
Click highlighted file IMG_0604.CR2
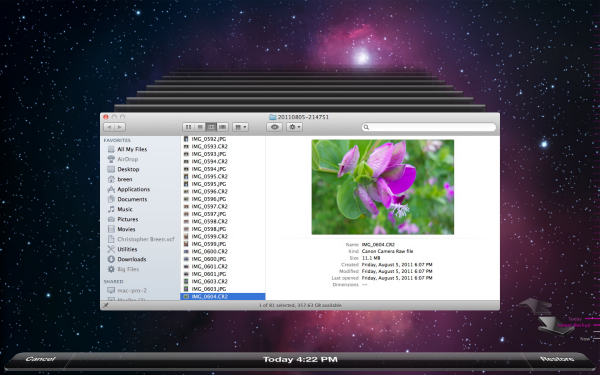tap(223, 297)
